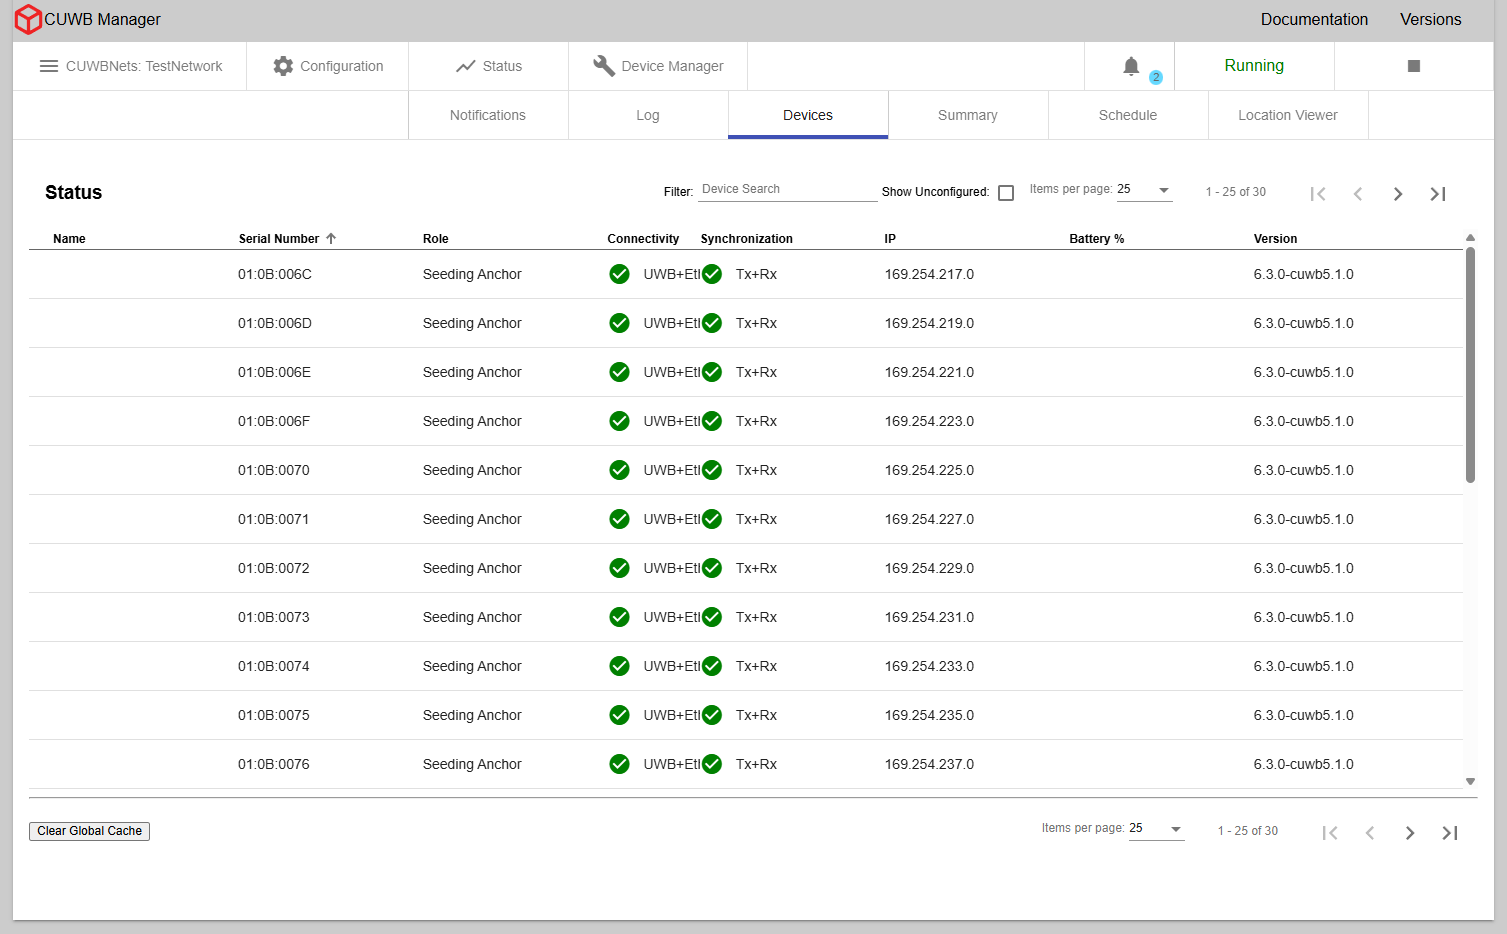Go to previous page in bottom paginator
The height and width of the screenshot is (934, 1507).
click(x=1370, y=833)
